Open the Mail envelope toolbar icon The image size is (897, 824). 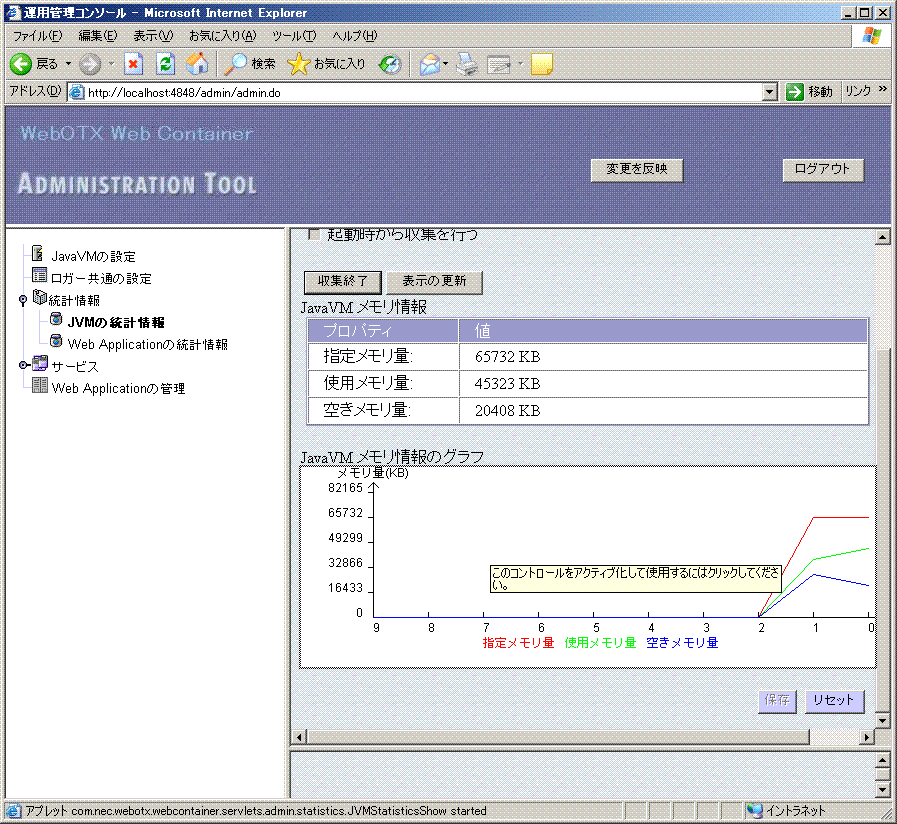430,64
